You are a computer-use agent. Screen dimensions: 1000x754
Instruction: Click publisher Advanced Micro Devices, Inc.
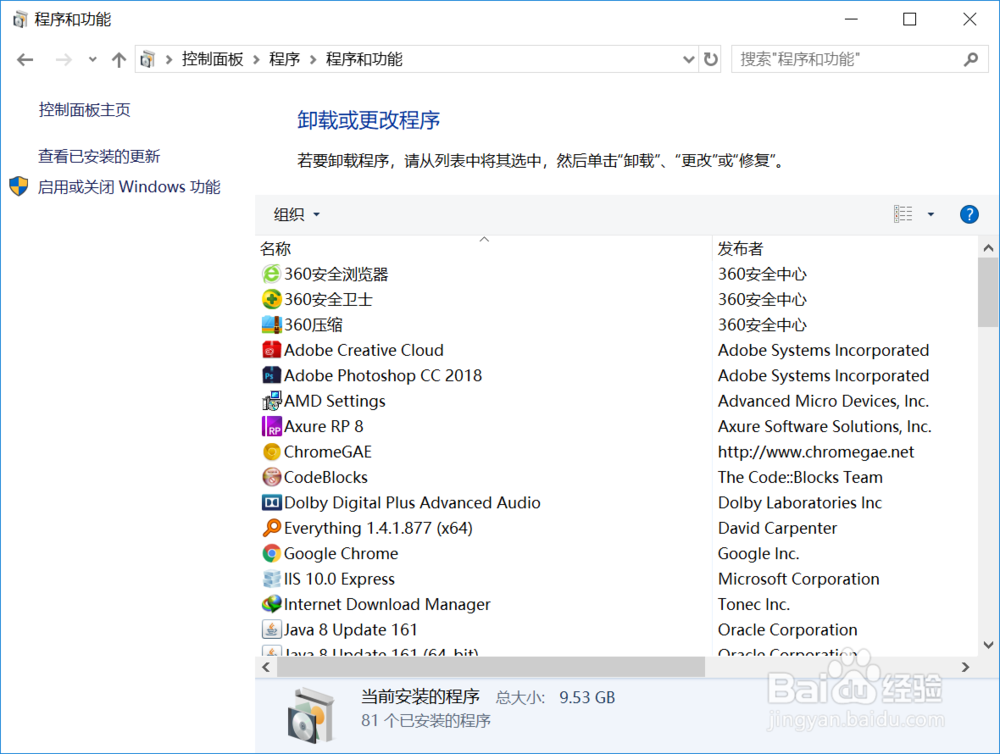click(x=823, y=401)
